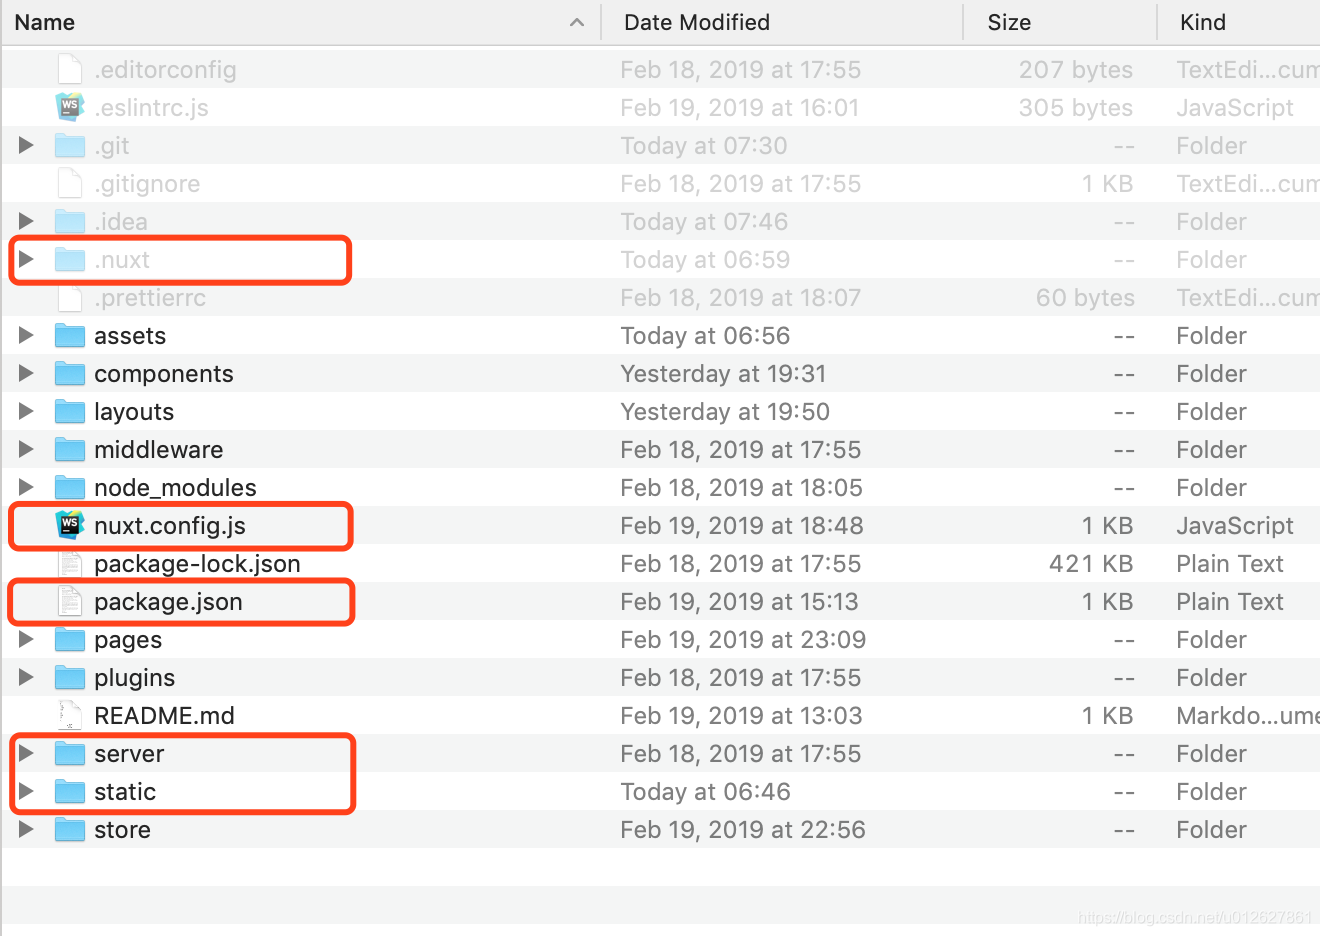Expand the node_modules folder triangle
The height and width of the screenshot is (936, 1320).
click(26, 487)
